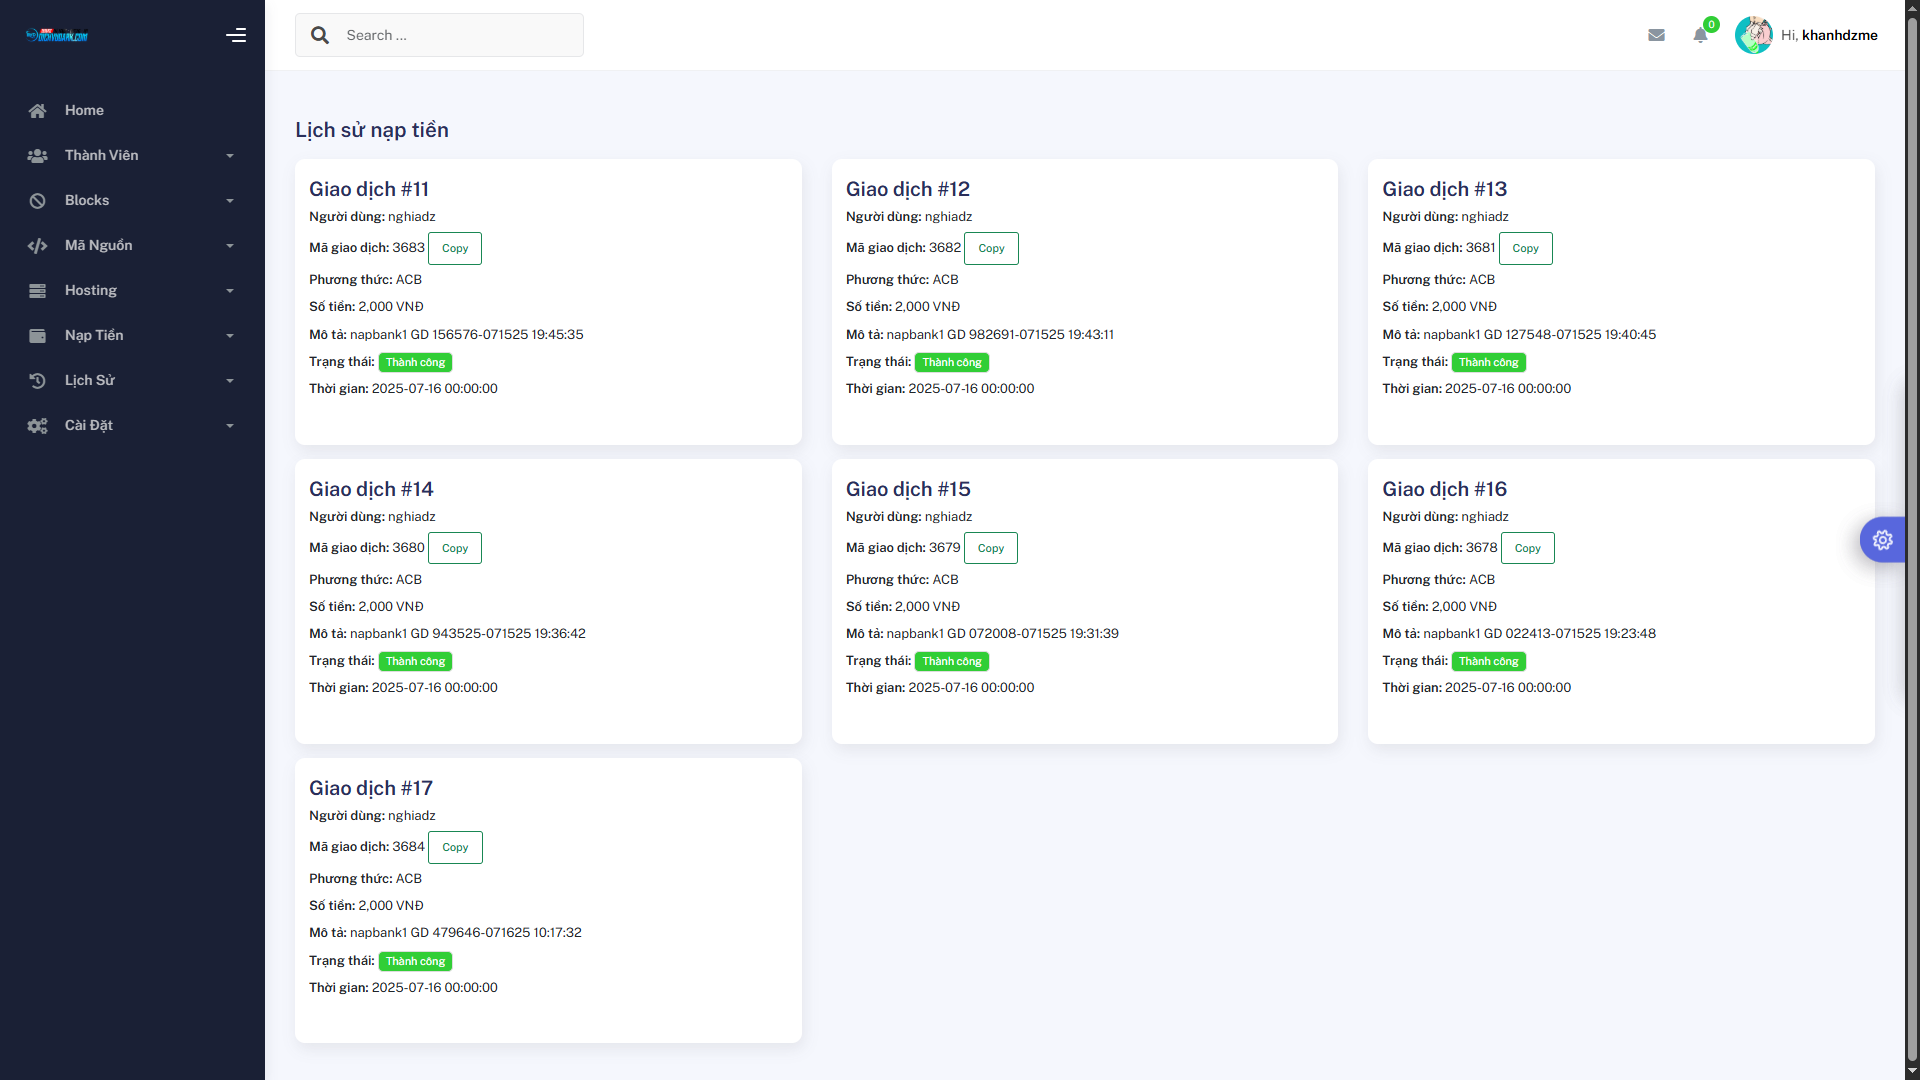Click the search magnifier icon

320,35
